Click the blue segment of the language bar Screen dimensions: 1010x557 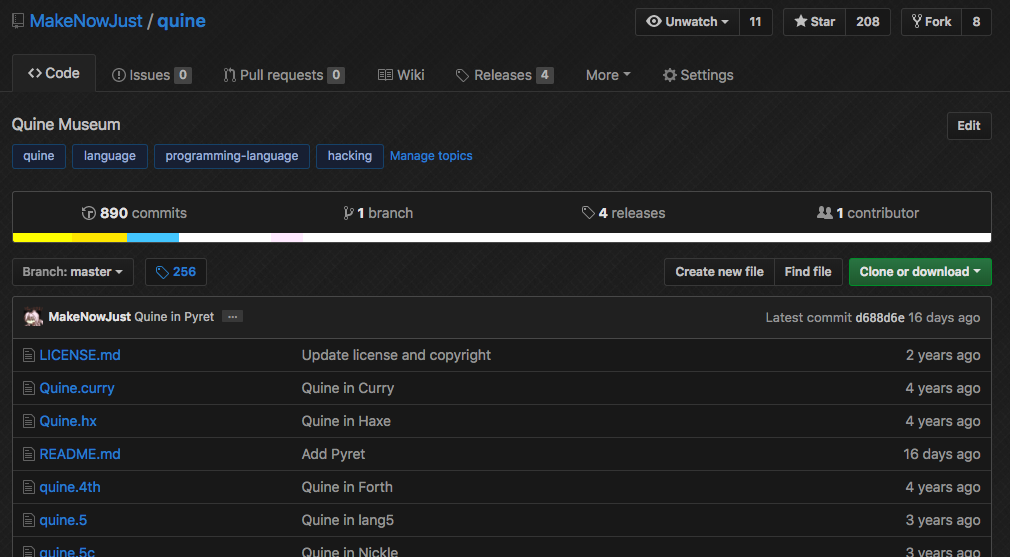point(153,238)
